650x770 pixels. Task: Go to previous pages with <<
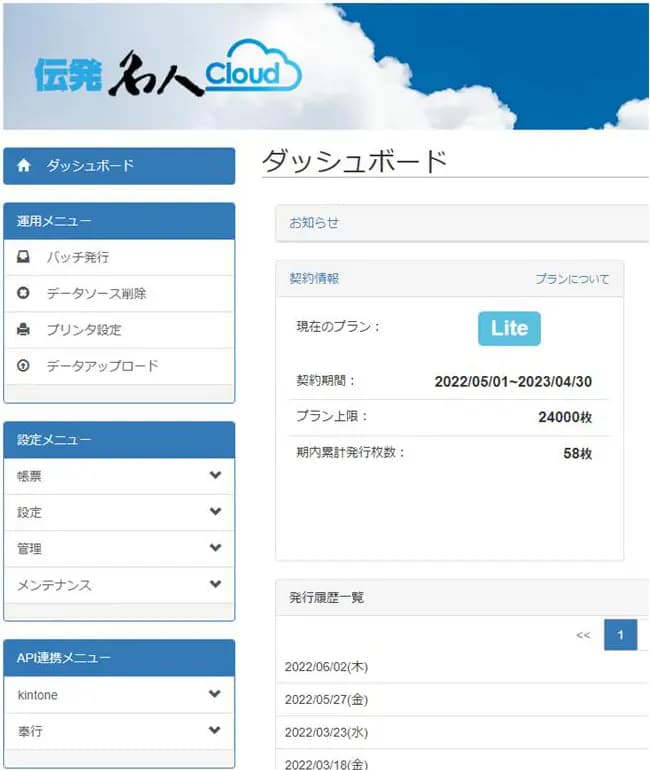583,635
